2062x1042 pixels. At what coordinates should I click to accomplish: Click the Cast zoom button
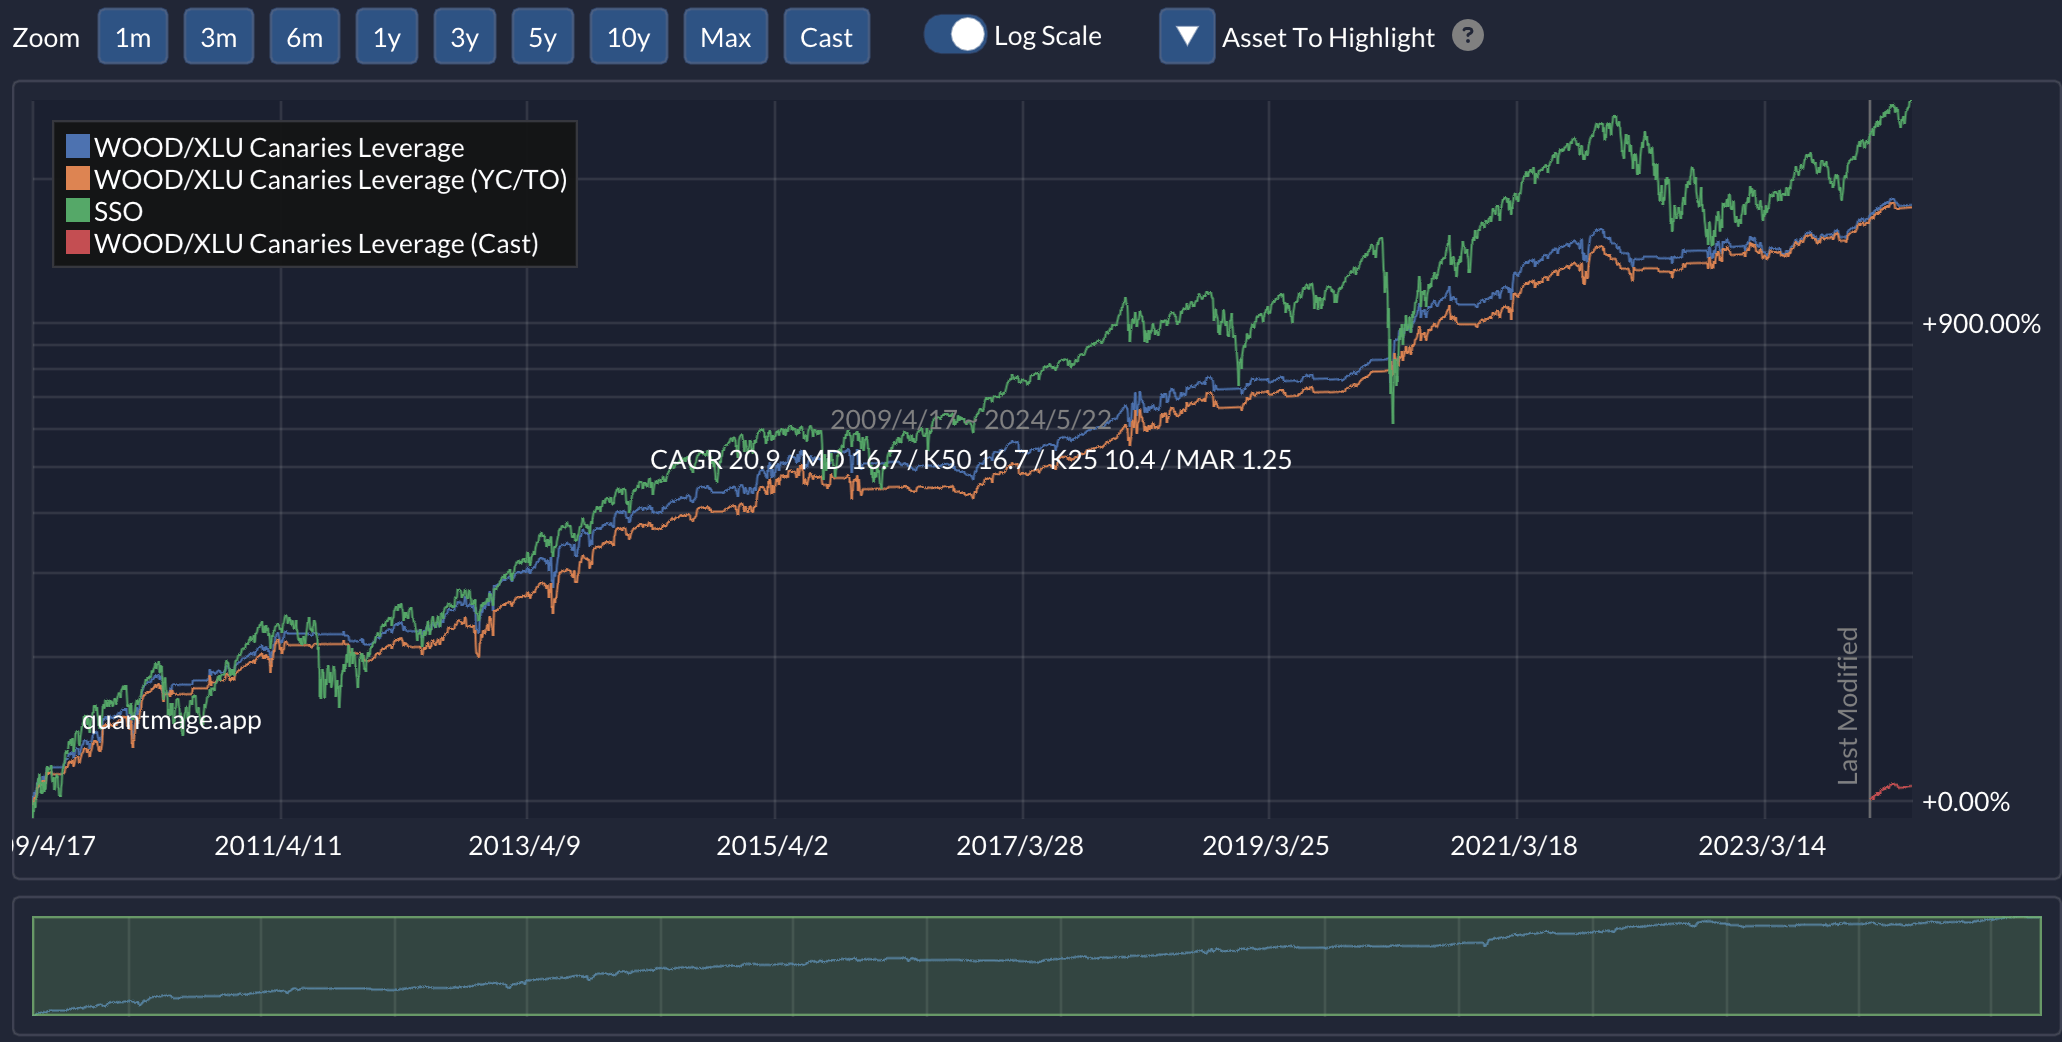[x=827, y=36]
